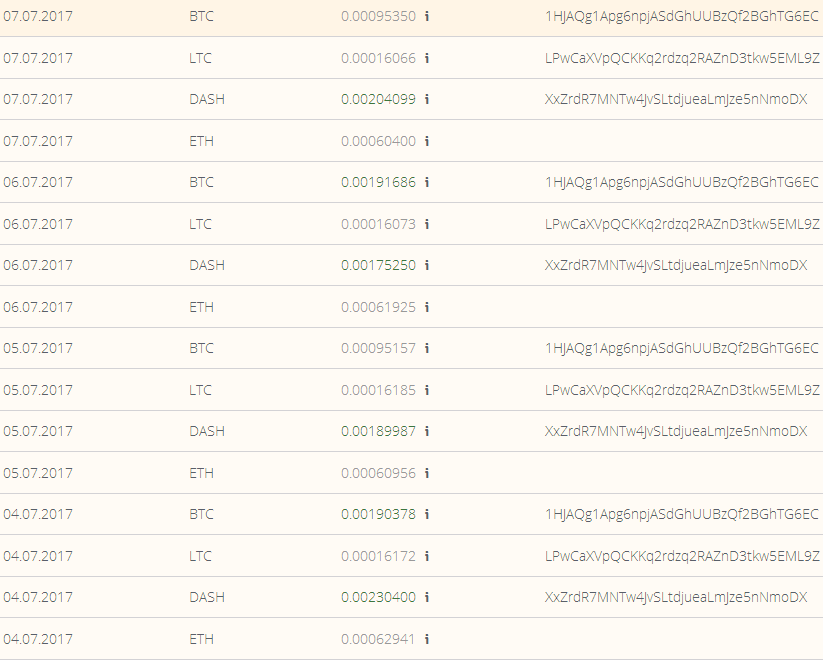Viewport: 823px width, 660px height.
Task: Select amount 0.00016172
Action: click(378, 556)
